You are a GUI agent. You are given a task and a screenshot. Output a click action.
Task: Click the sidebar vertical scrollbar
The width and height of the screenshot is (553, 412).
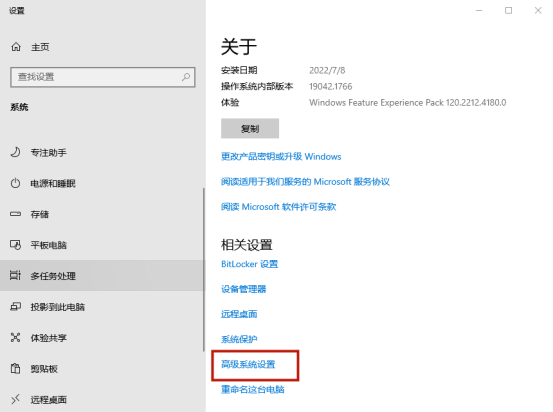click(203, 270)
